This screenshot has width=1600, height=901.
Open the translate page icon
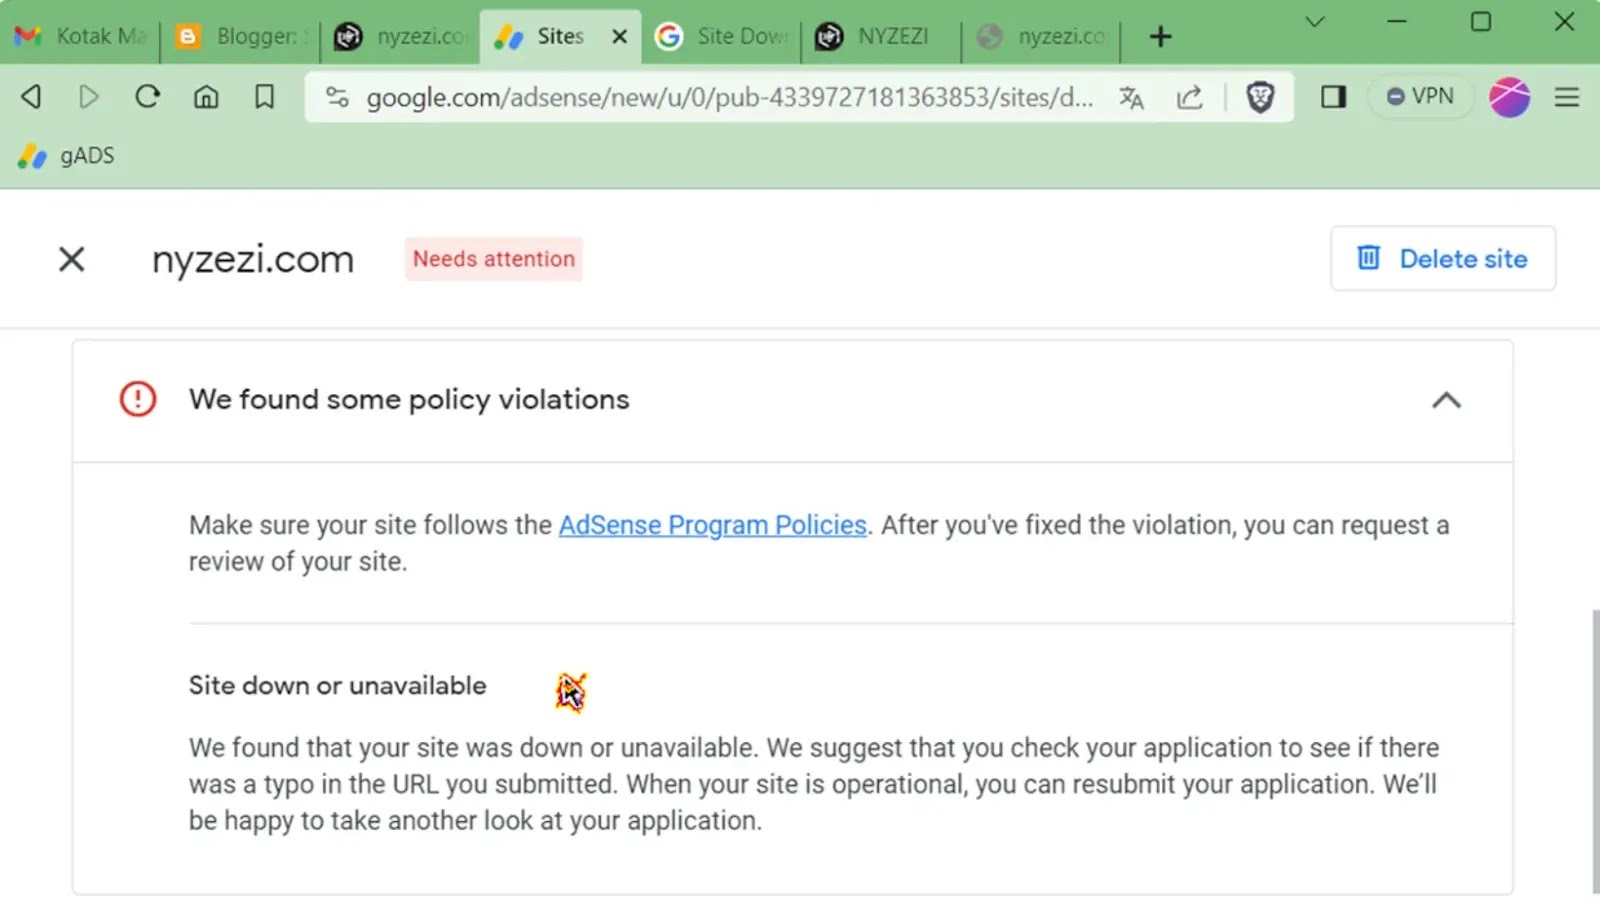tap(1131, 97)
